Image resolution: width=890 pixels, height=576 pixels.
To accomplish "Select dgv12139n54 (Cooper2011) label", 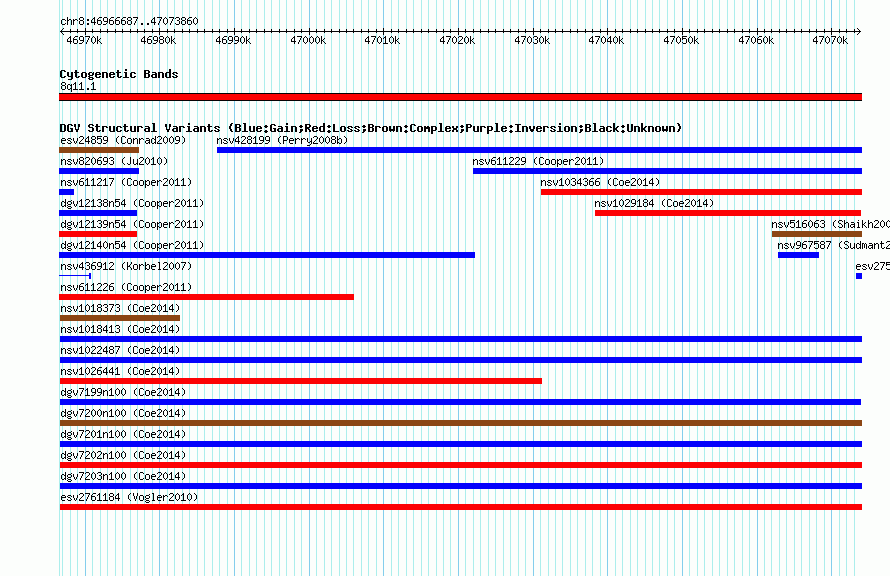I will (x=132, y=224).
